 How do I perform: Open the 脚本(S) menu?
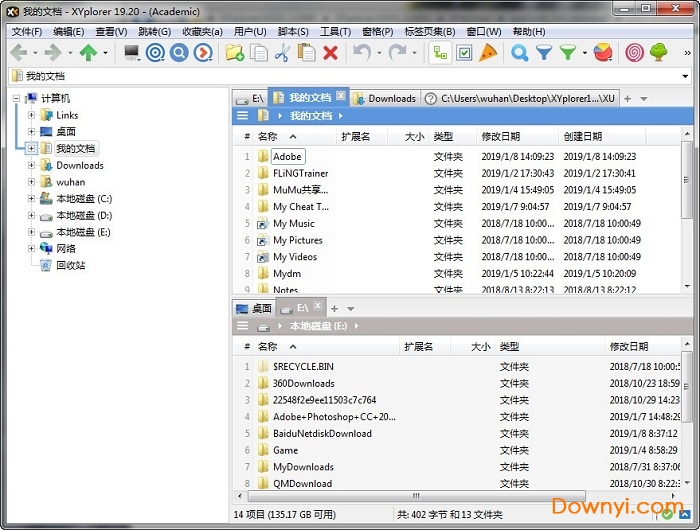pos(293,32)
